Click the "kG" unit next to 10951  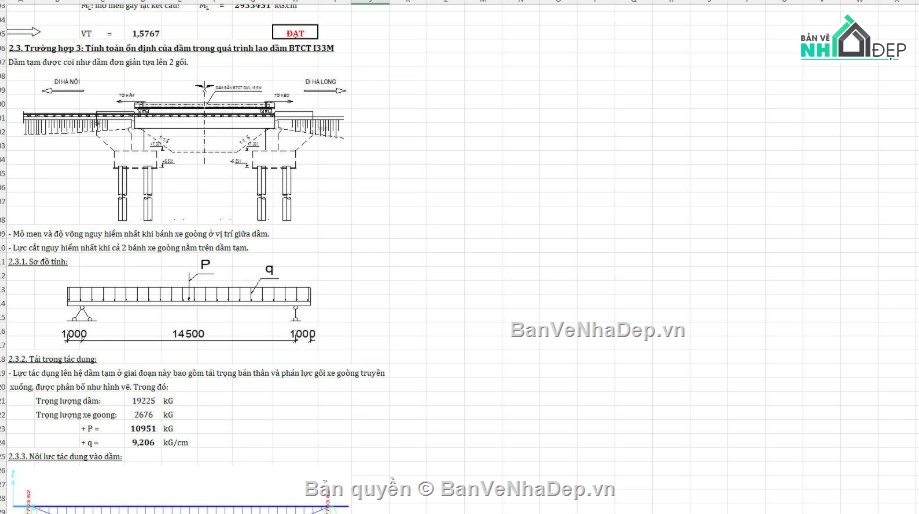[x=168, y=429]
